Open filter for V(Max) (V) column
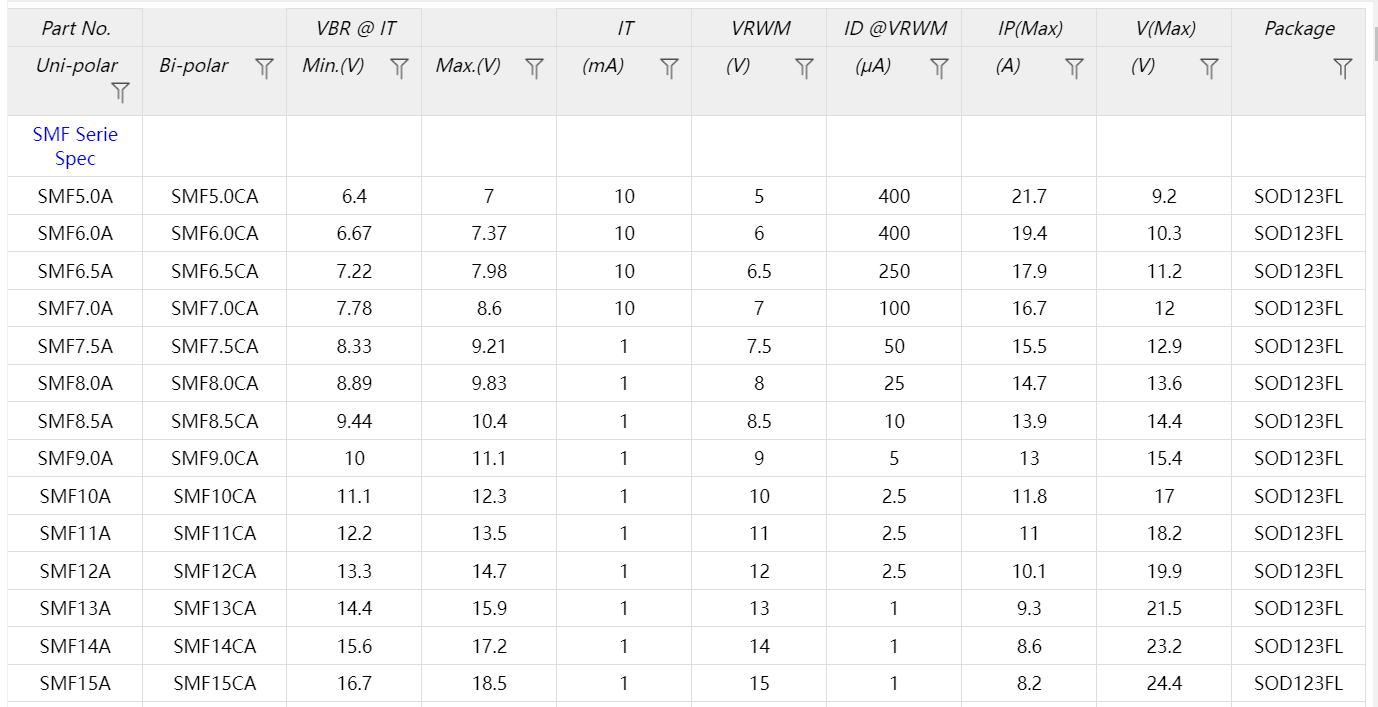The height and width of the screenshot is (707, 1378). tap(1209, 68)
